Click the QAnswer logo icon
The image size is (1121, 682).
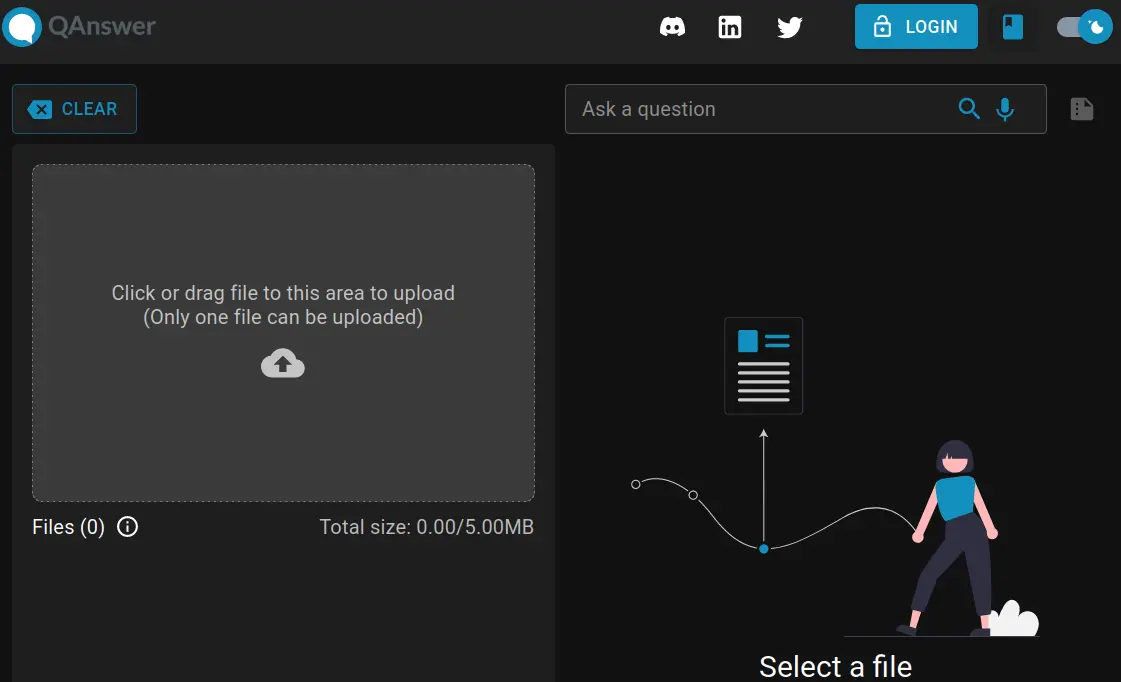tap(22, 26)
